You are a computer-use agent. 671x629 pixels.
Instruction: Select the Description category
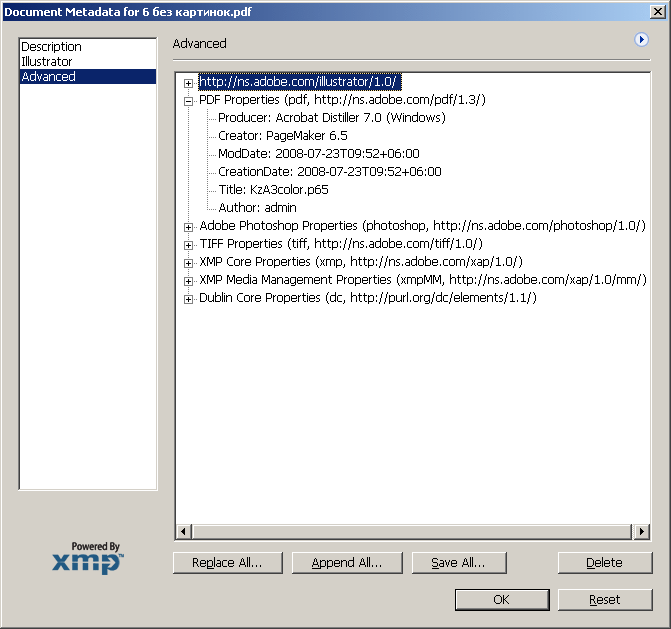88,46
